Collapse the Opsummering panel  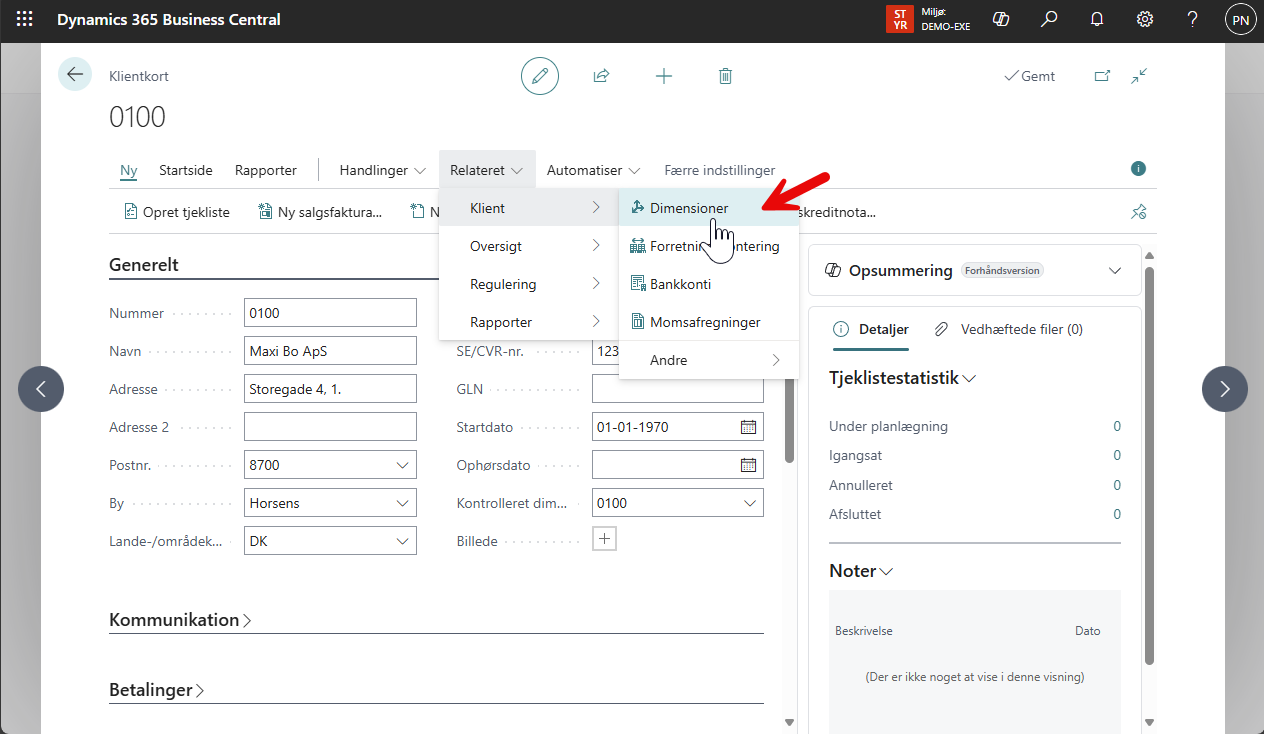click(1116, 271)
